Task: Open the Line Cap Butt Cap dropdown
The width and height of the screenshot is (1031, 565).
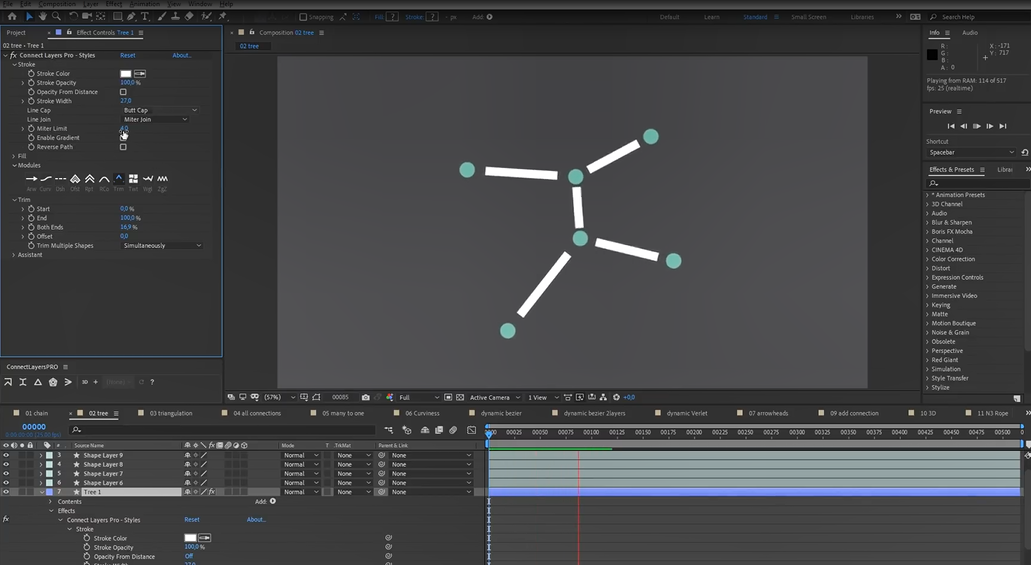Action: point(159,111)
